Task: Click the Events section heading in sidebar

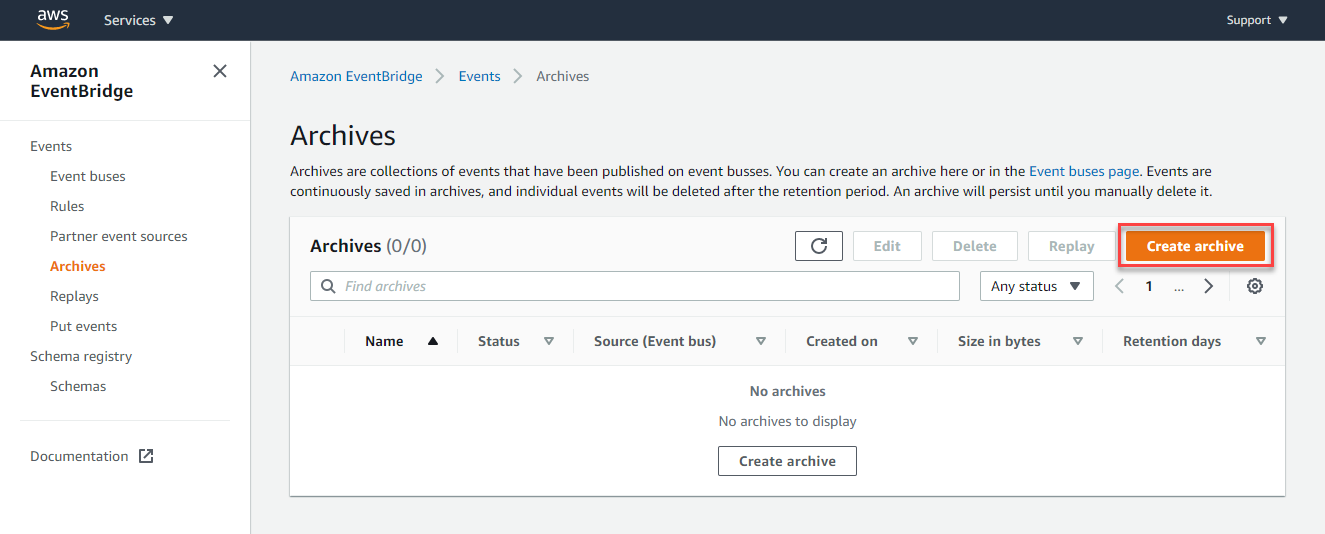Action: coord(51,146)
